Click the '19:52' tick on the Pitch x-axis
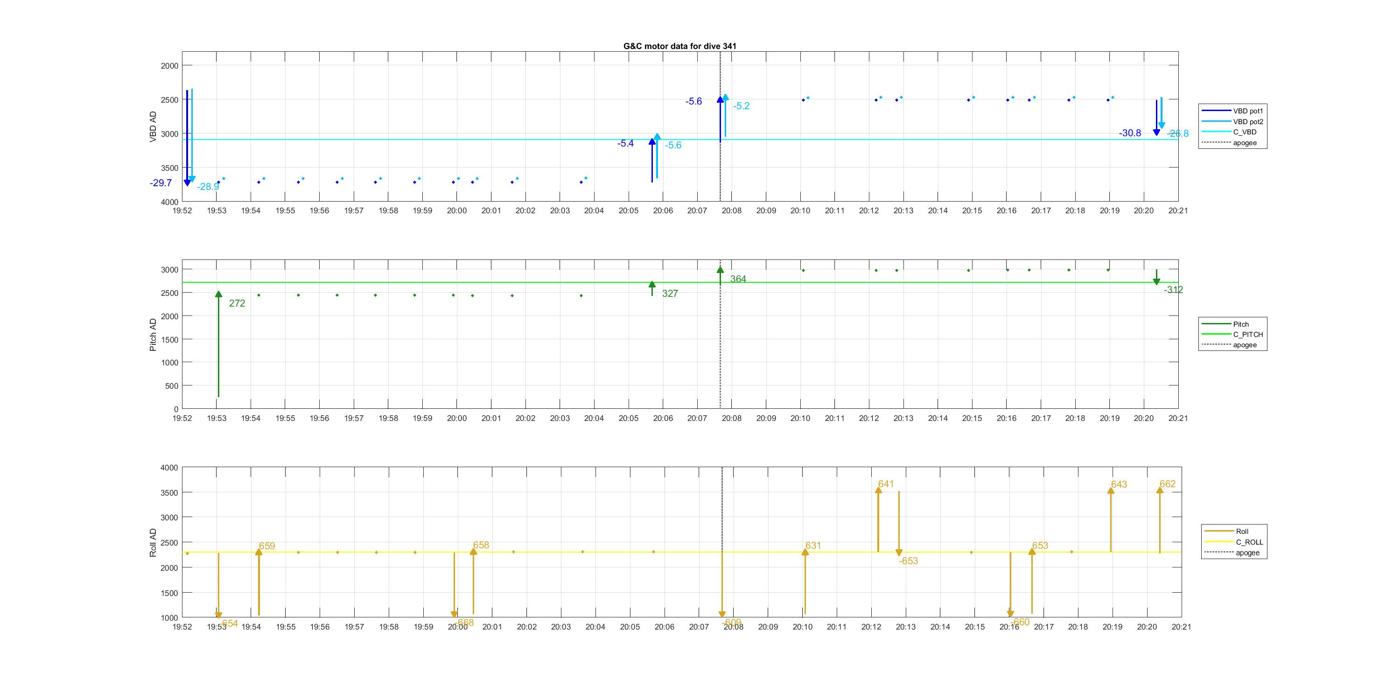Viewport: 1400px width, 693px height. coord(182,419)
